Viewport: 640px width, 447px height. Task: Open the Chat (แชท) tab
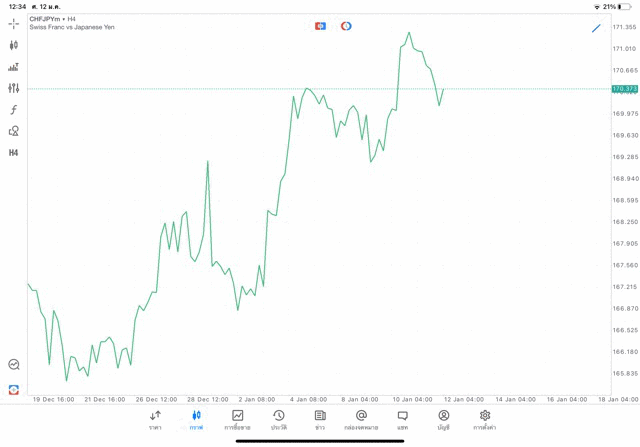click(402, 419)
